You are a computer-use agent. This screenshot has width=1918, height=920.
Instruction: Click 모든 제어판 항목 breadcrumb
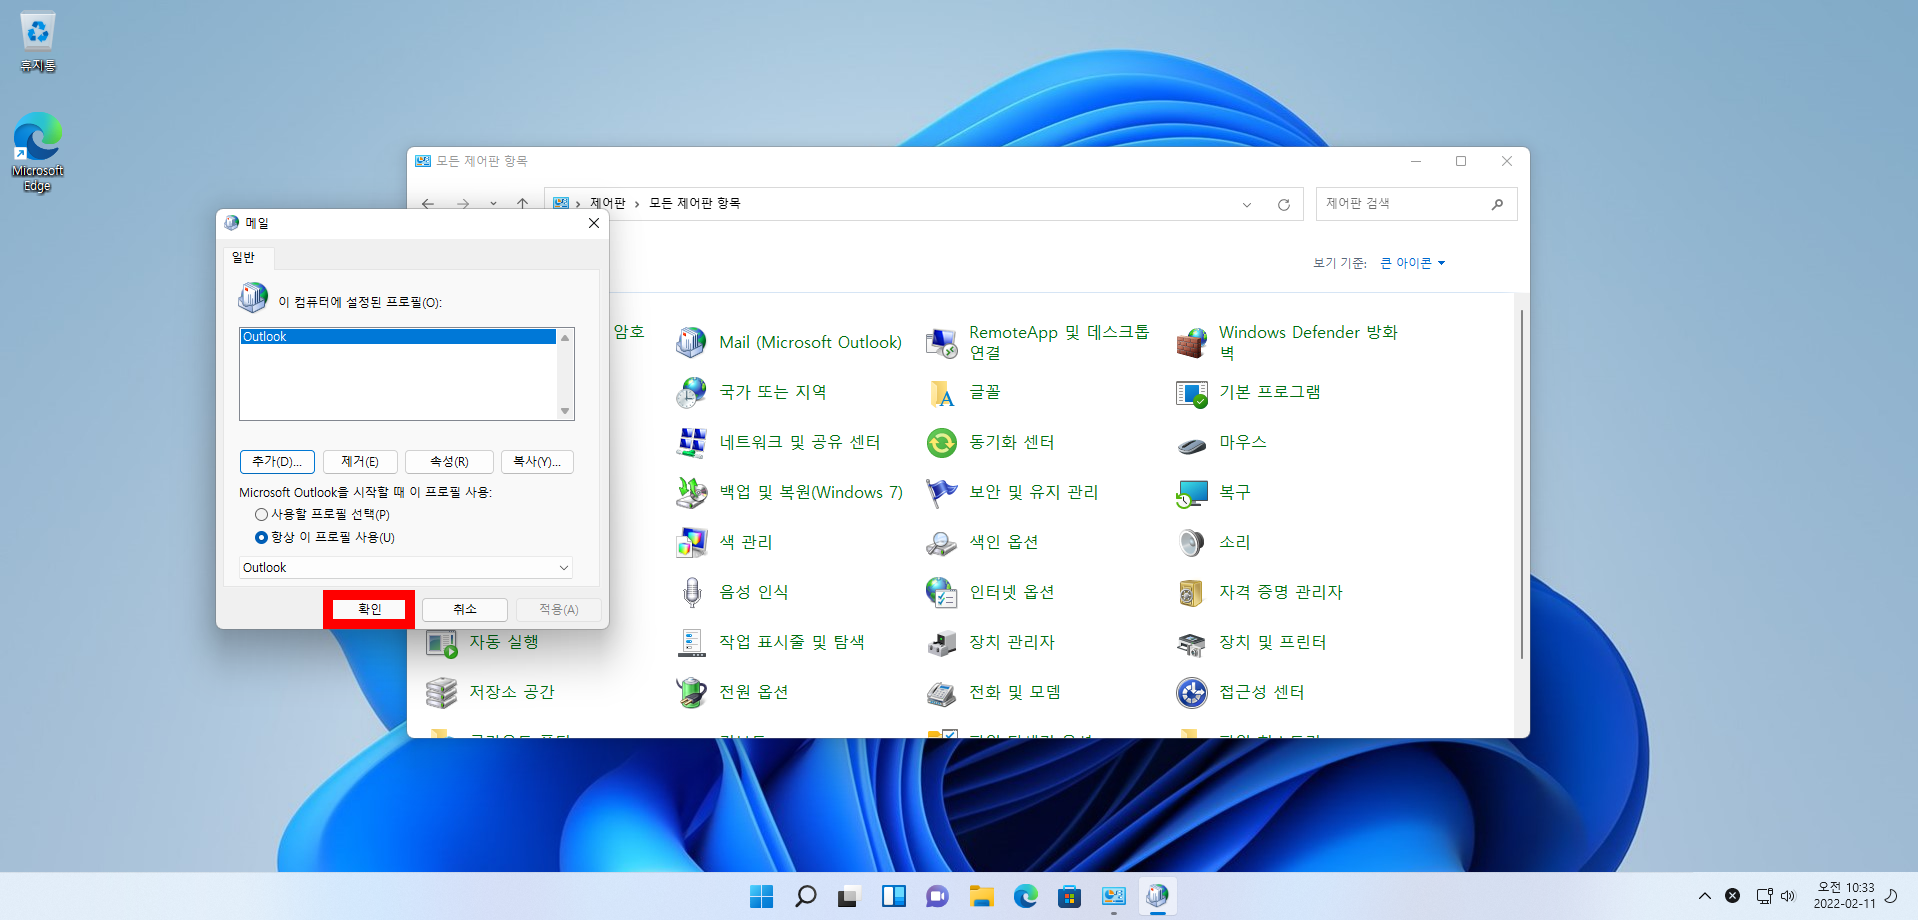point(695,203)
